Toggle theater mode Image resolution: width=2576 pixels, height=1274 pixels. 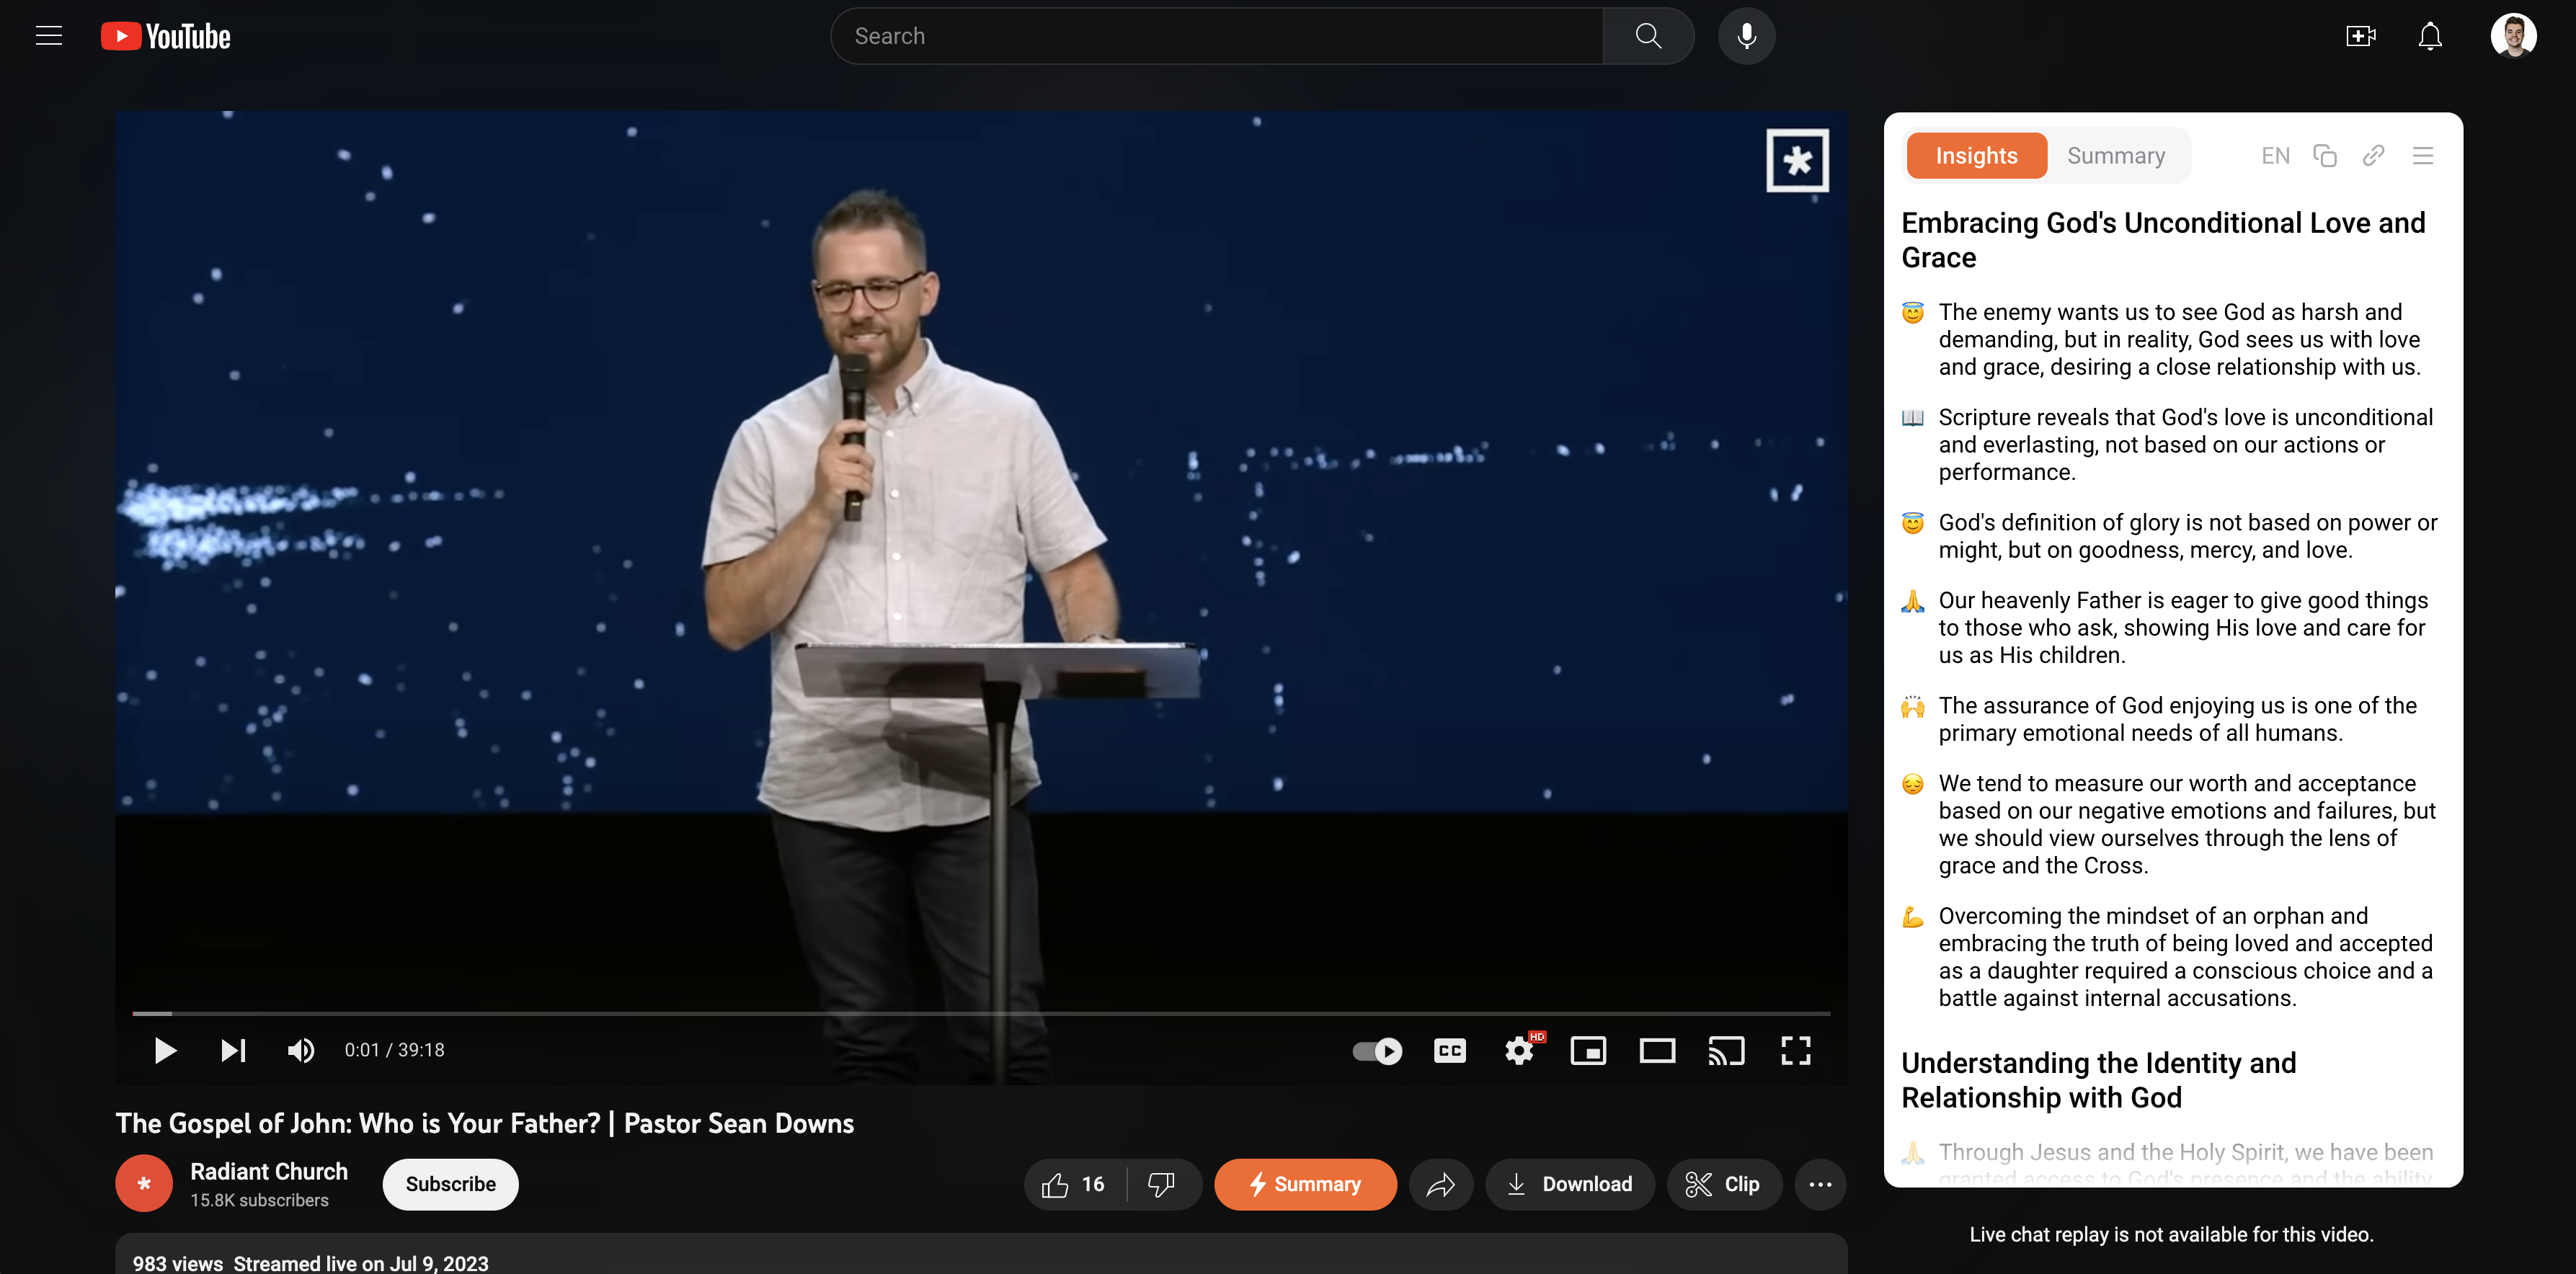point(1657,1050)
